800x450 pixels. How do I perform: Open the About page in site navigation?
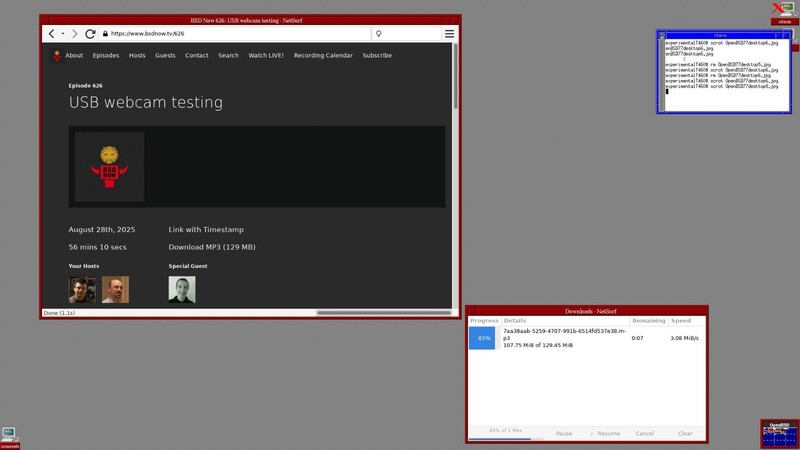tap(74, 55)
